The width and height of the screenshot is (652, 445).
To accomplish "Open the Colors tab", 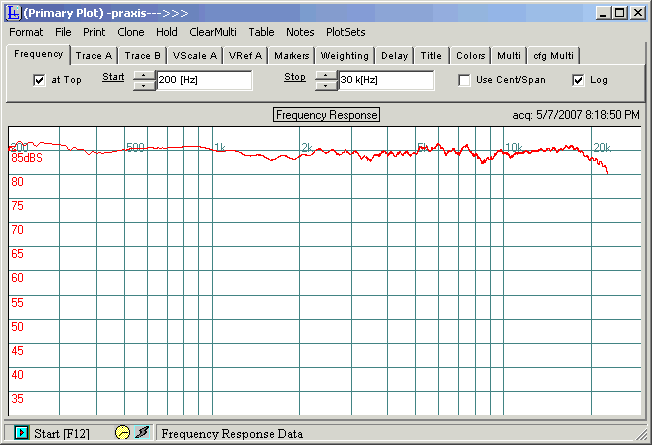I will pyautogui.click(x=470, y=56).
